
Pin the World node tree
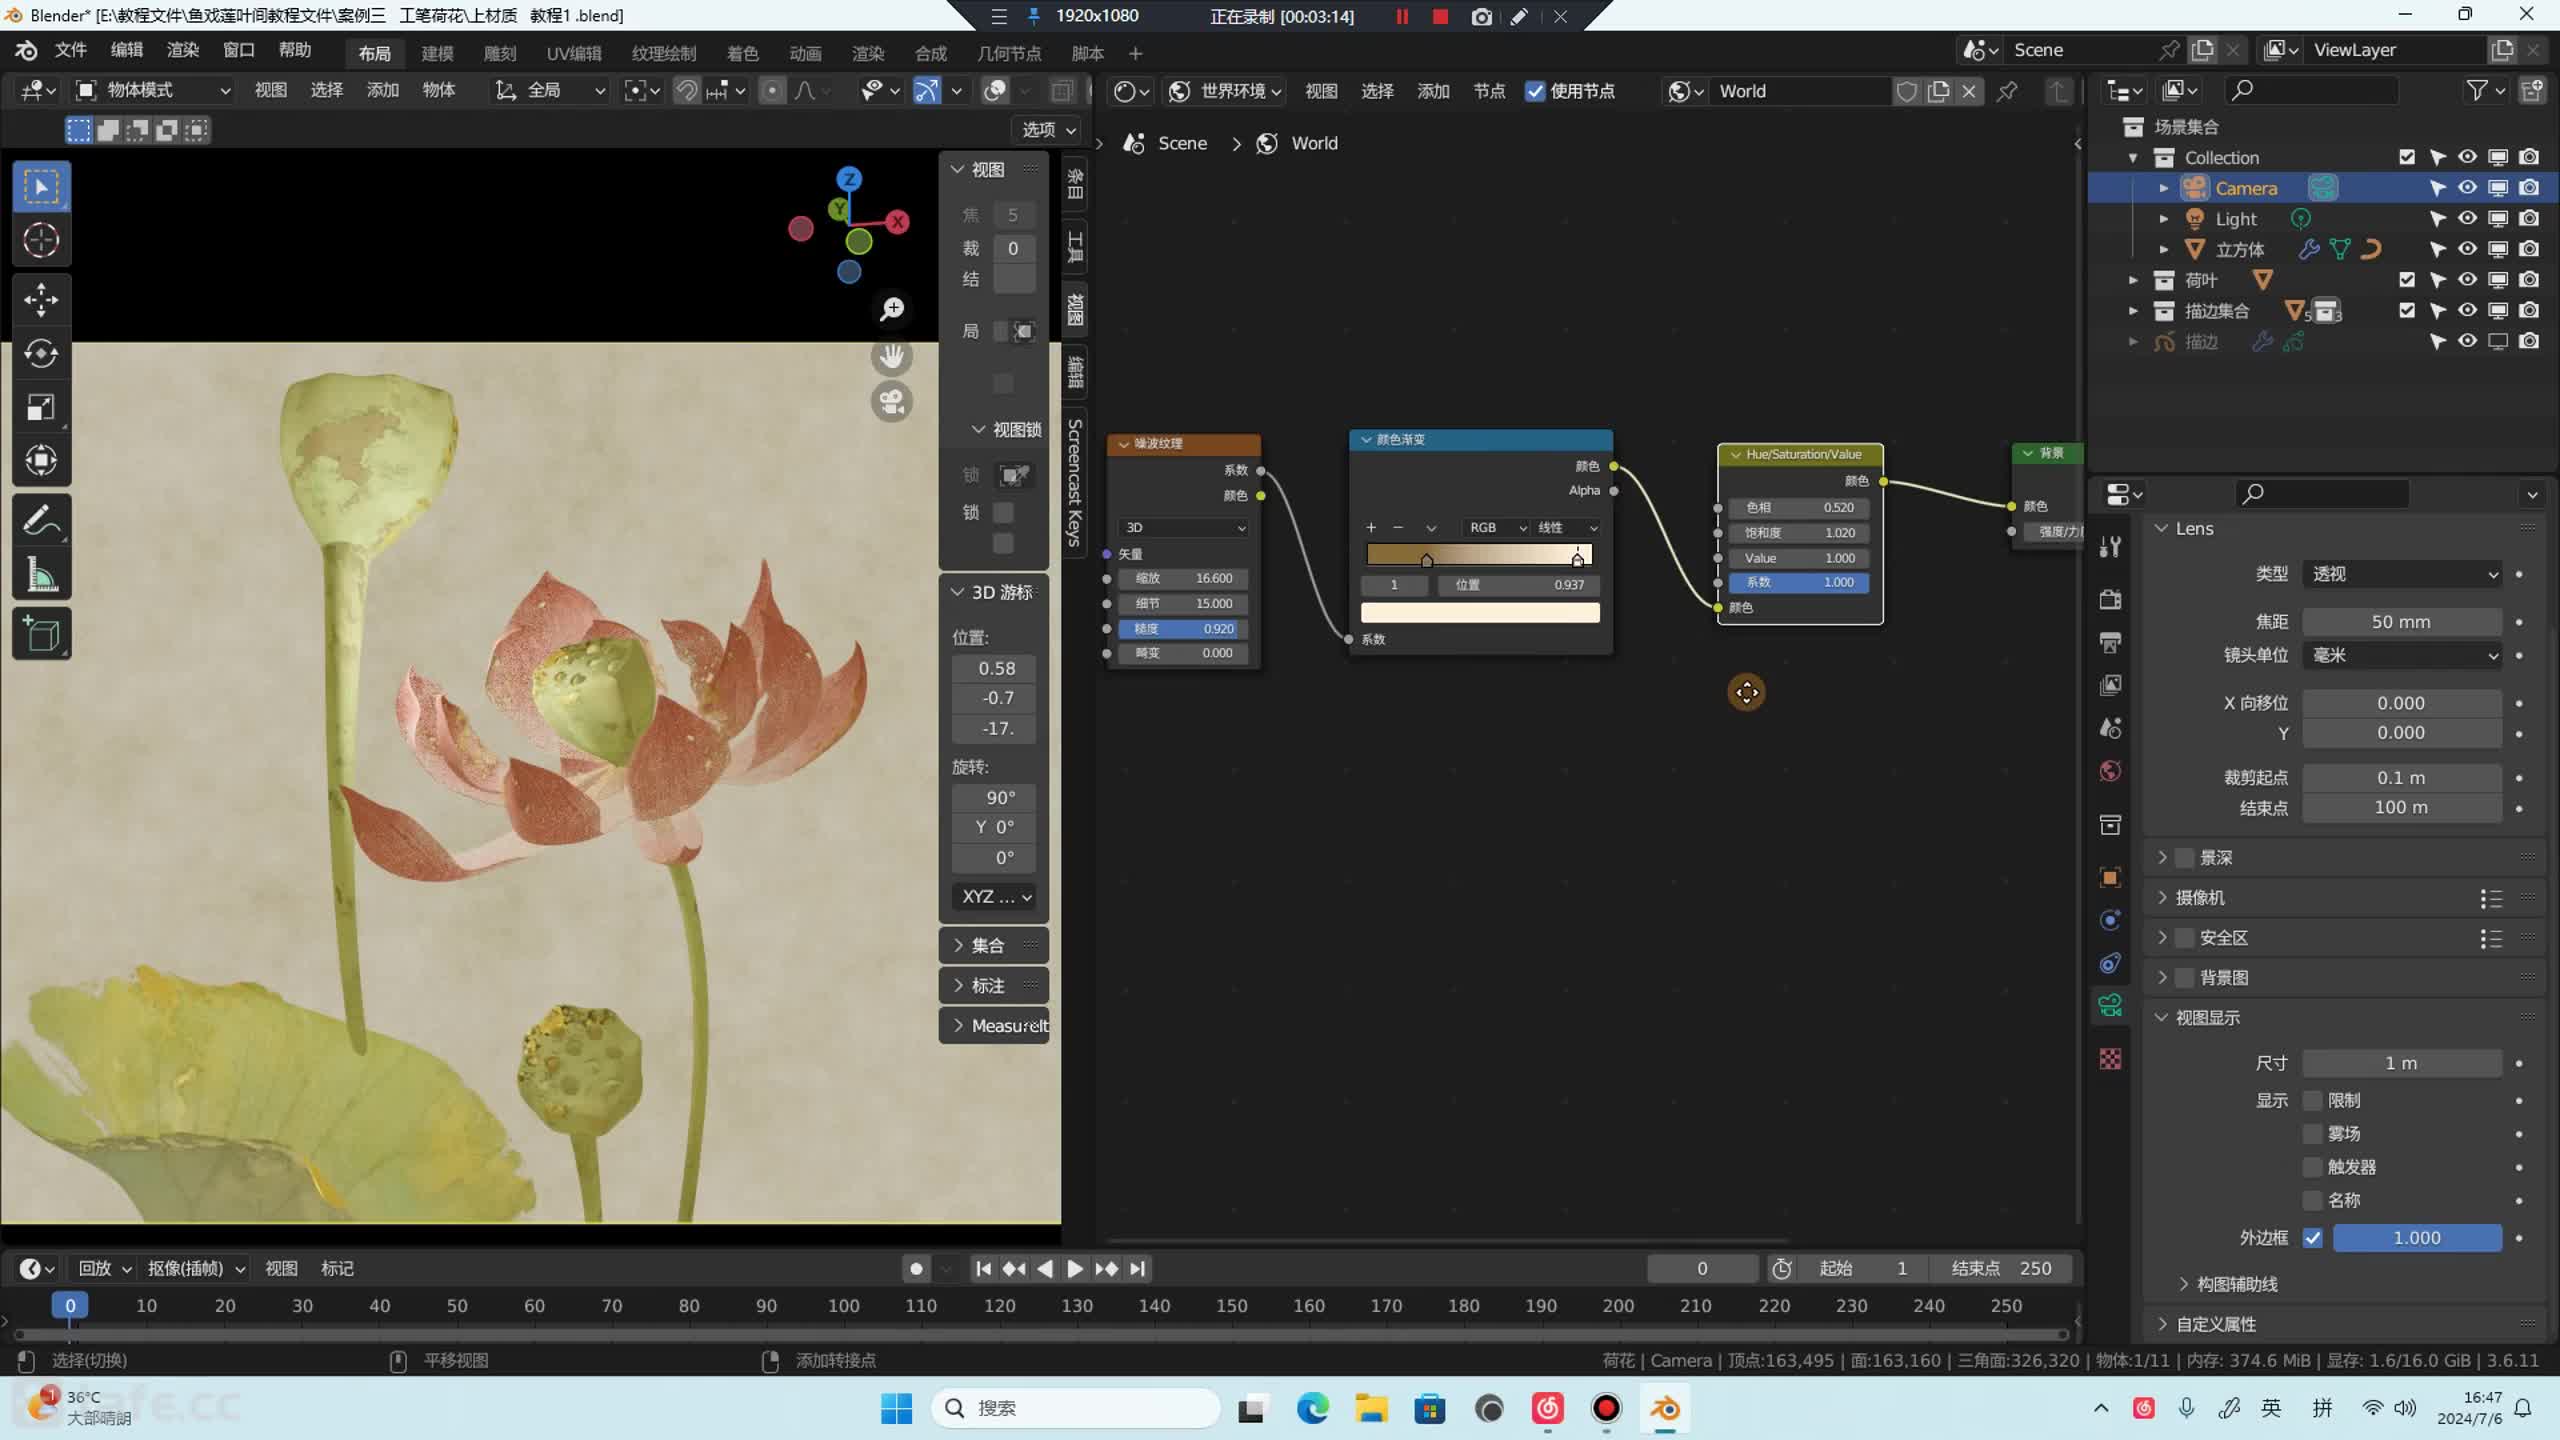(2006, 91)
